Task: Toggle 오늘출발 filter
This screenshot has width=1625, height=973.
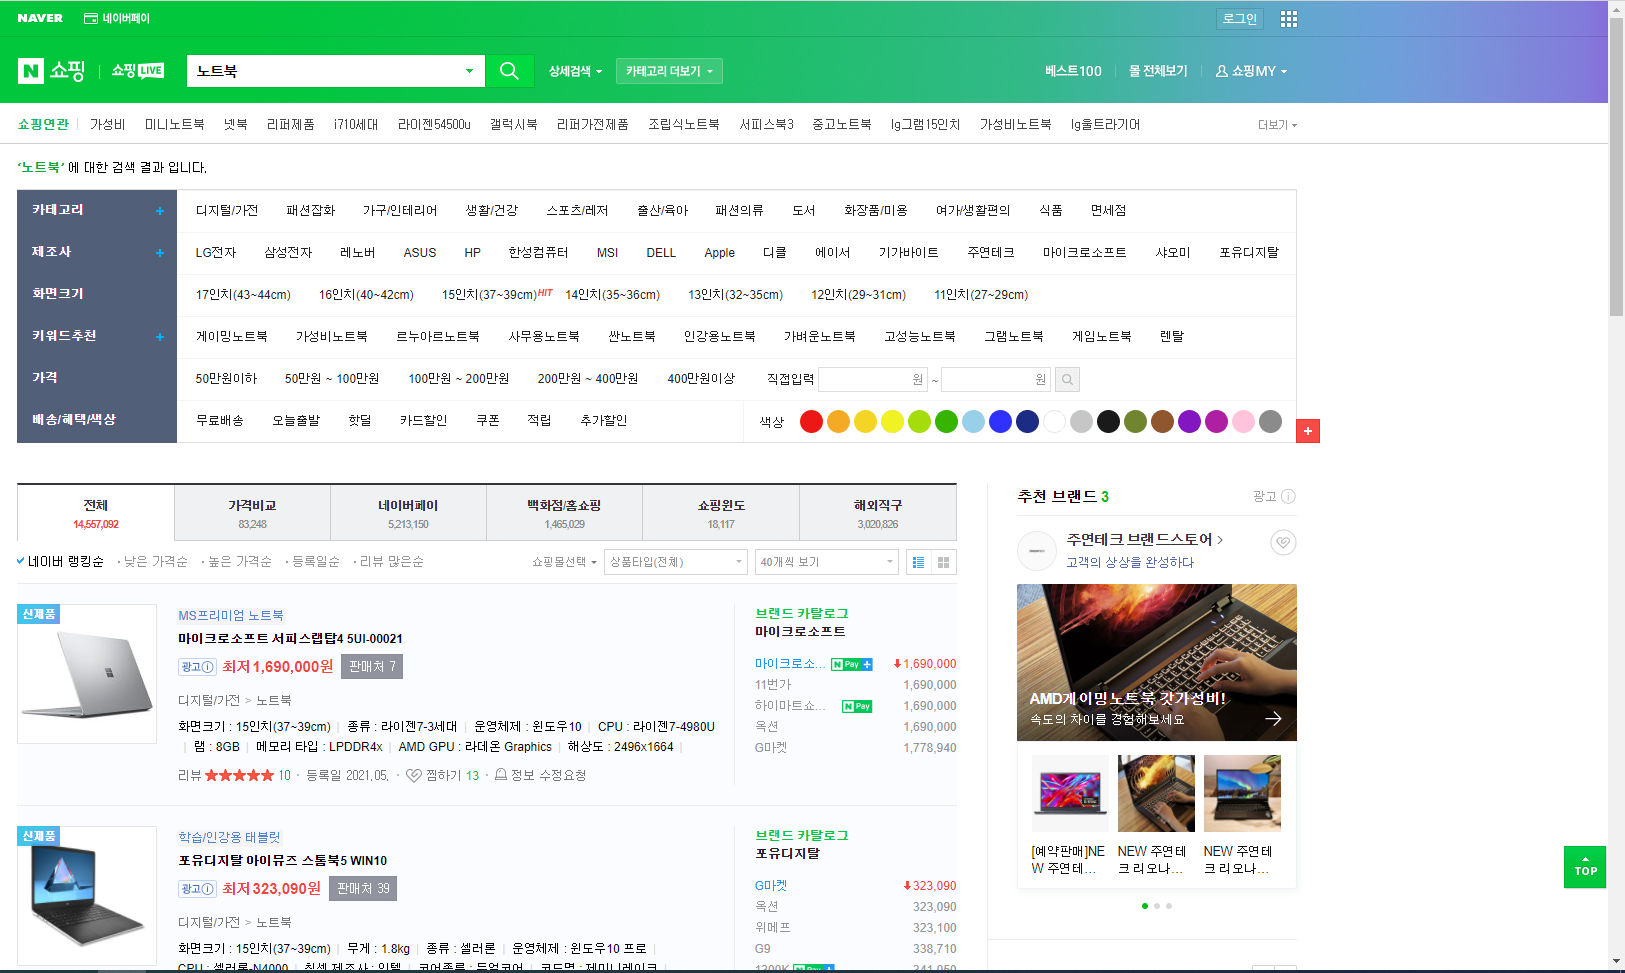Action: (x=296, y=421)
